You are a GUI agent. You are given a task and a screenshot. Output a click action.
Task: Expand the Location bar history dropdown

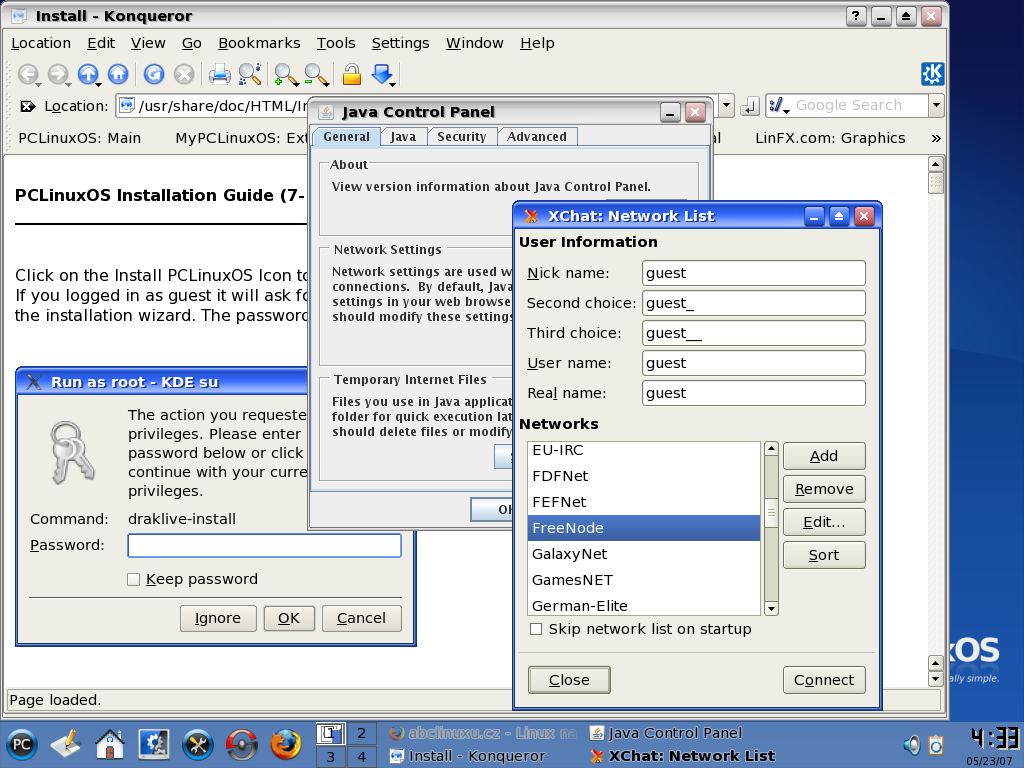click(727, 106)
